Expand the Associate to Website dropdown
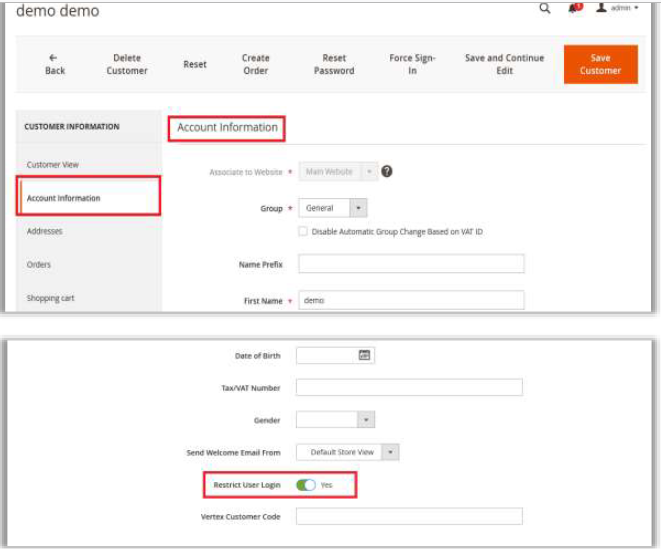Screen dimensions: 661x549 click(x=338, y=172)
